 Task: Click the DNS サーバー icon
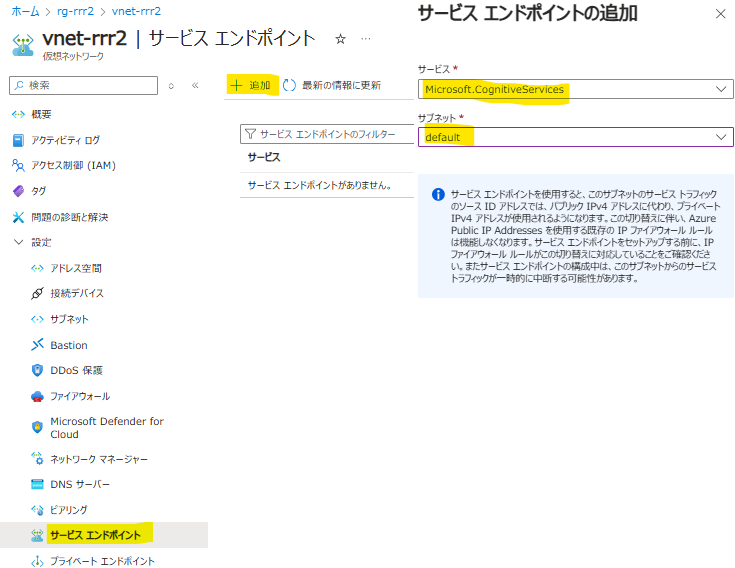point(37,484)
